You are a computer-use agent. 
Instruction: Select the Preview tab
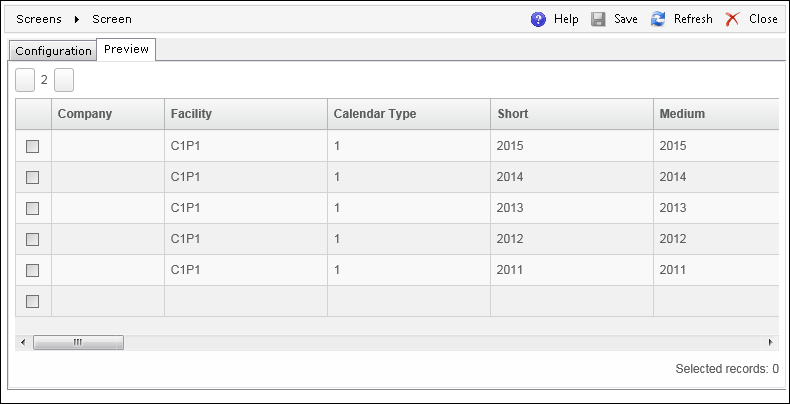coord(126,49)
